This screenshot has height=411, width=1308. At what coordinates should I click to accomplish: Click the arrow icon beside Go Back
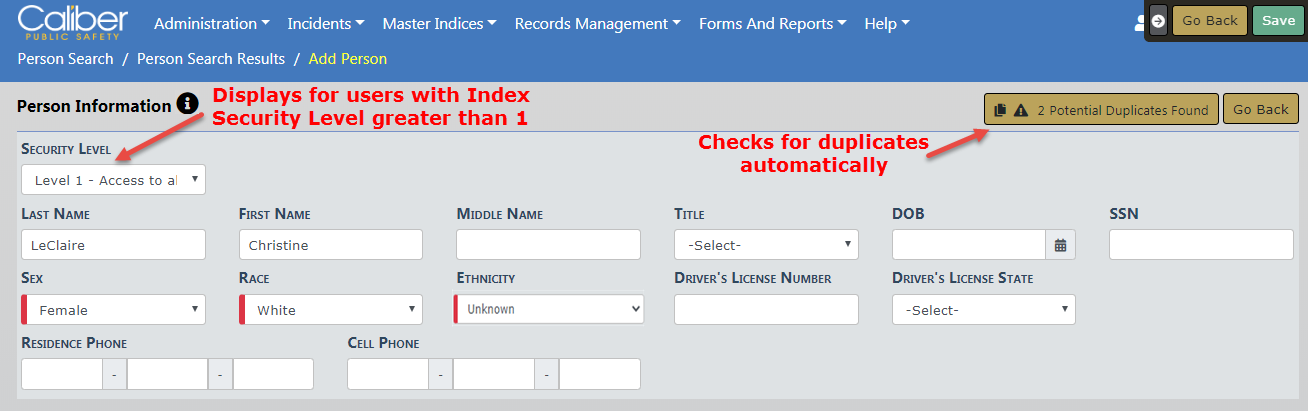coord(1158,21)
